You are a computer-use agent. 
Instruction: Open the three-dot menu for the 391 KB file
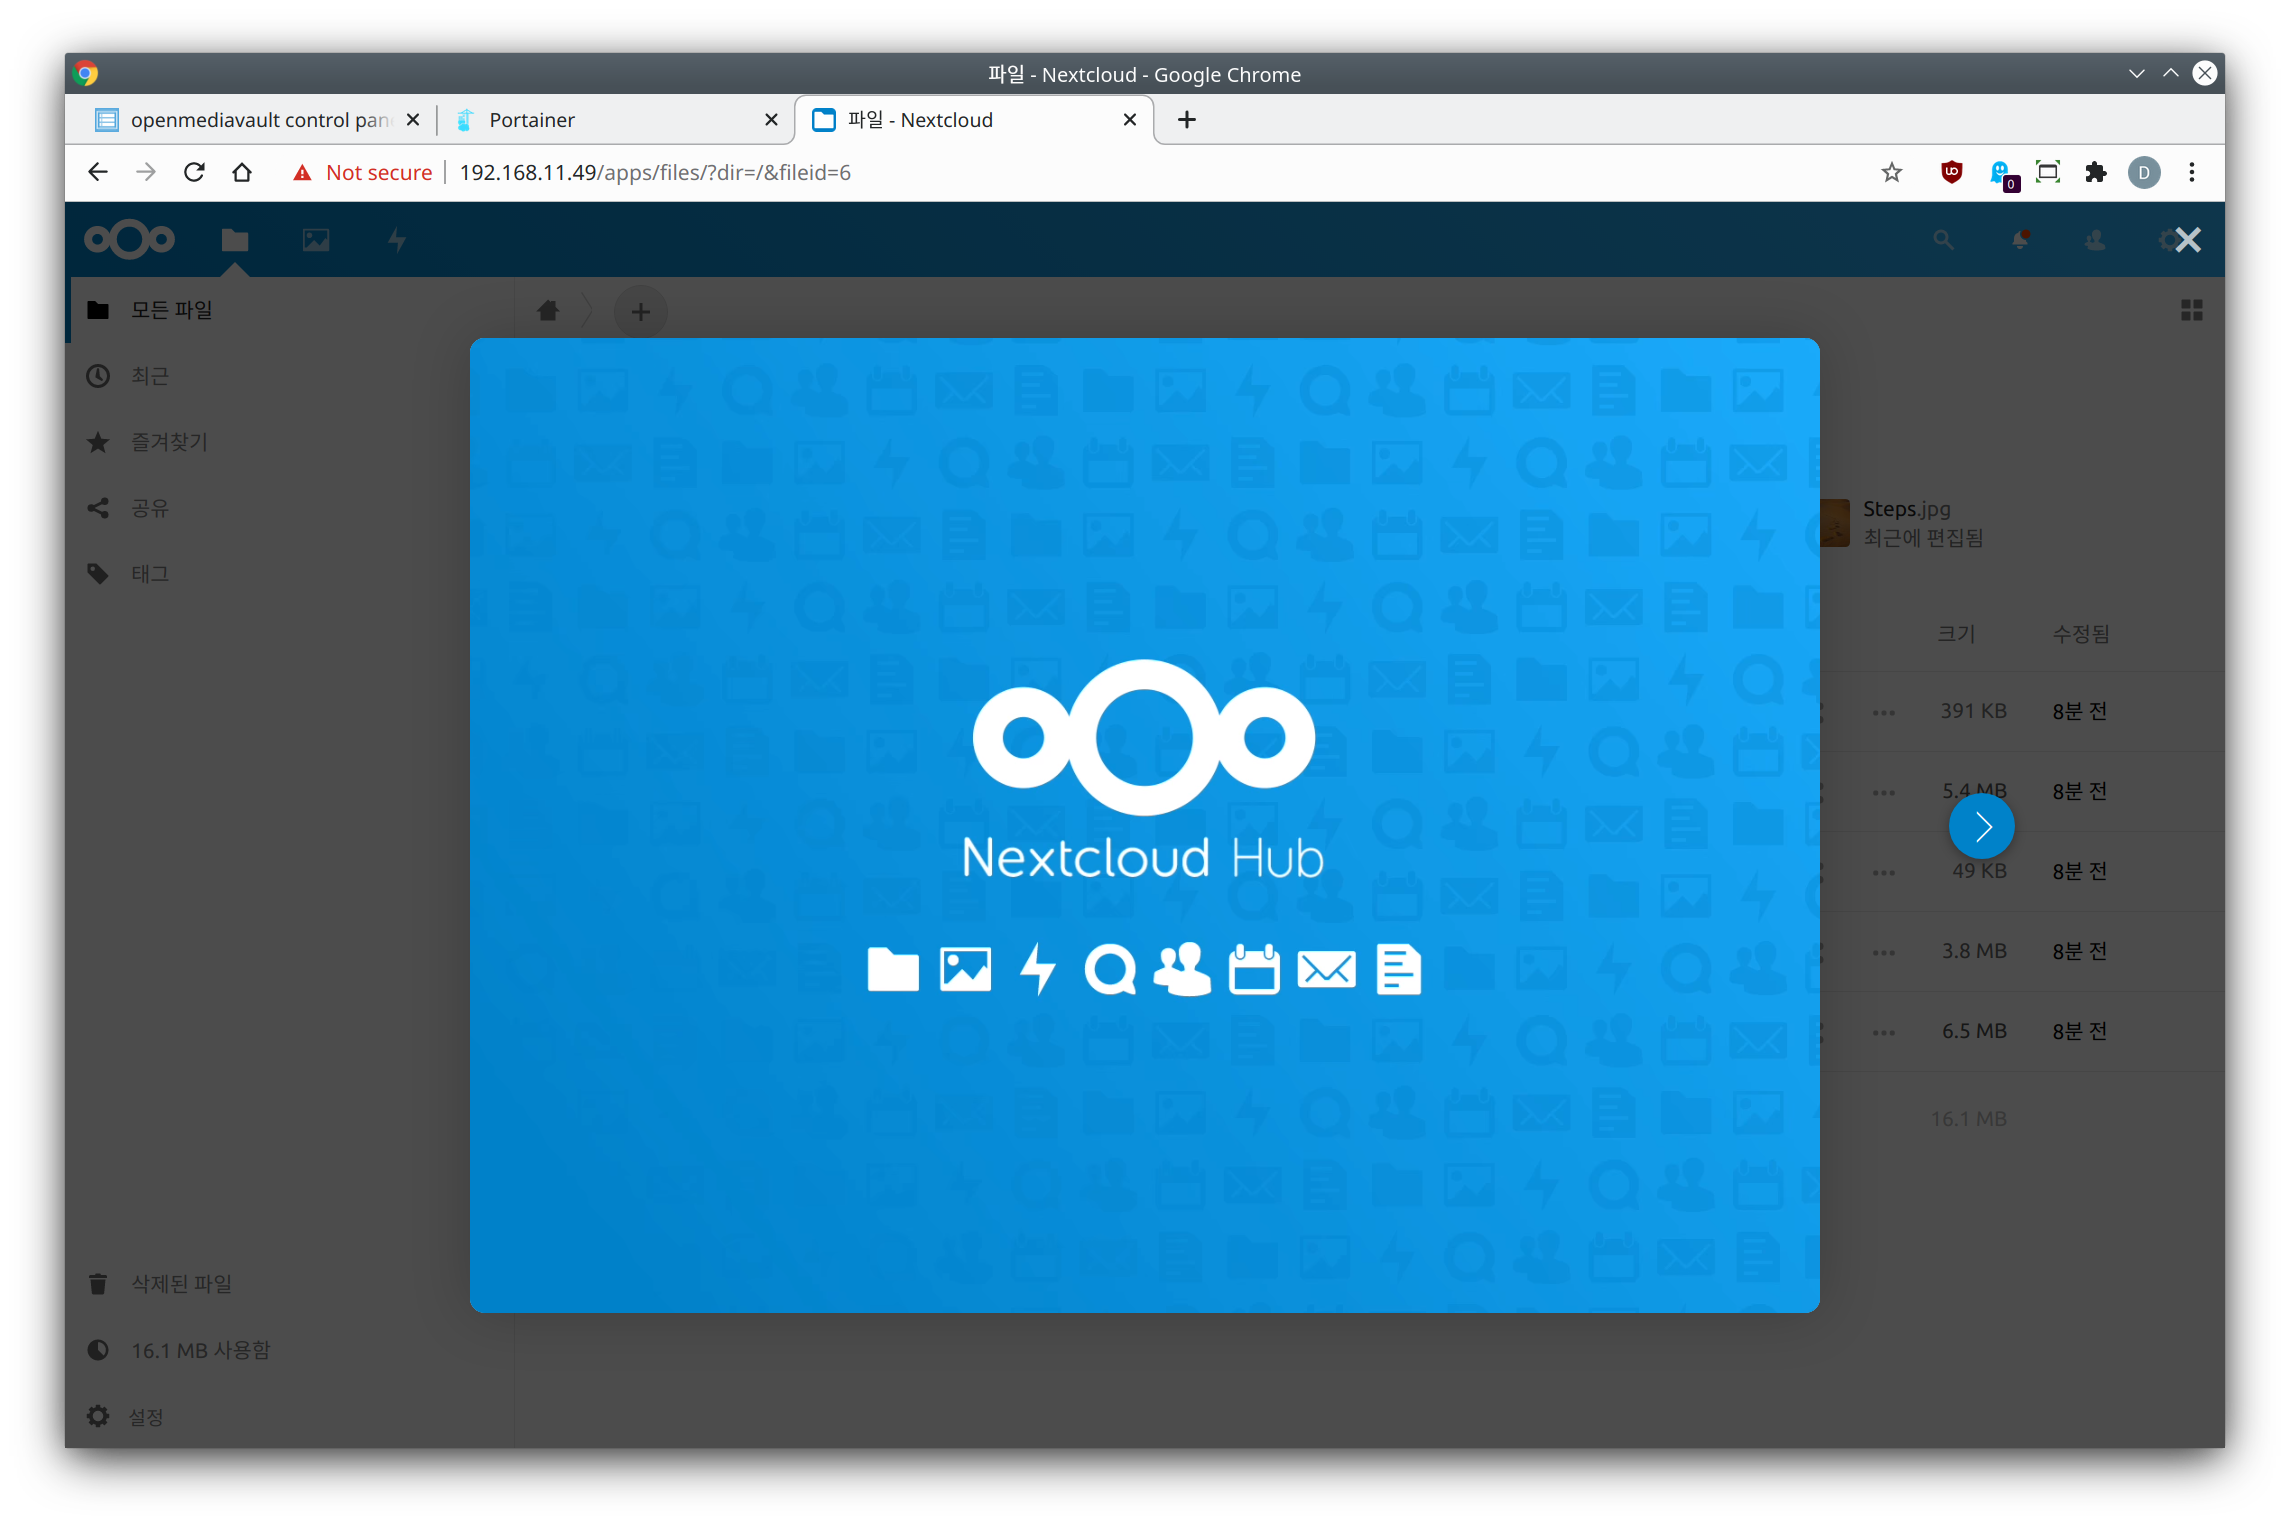pyautogui.click(x=1884, y=712)
